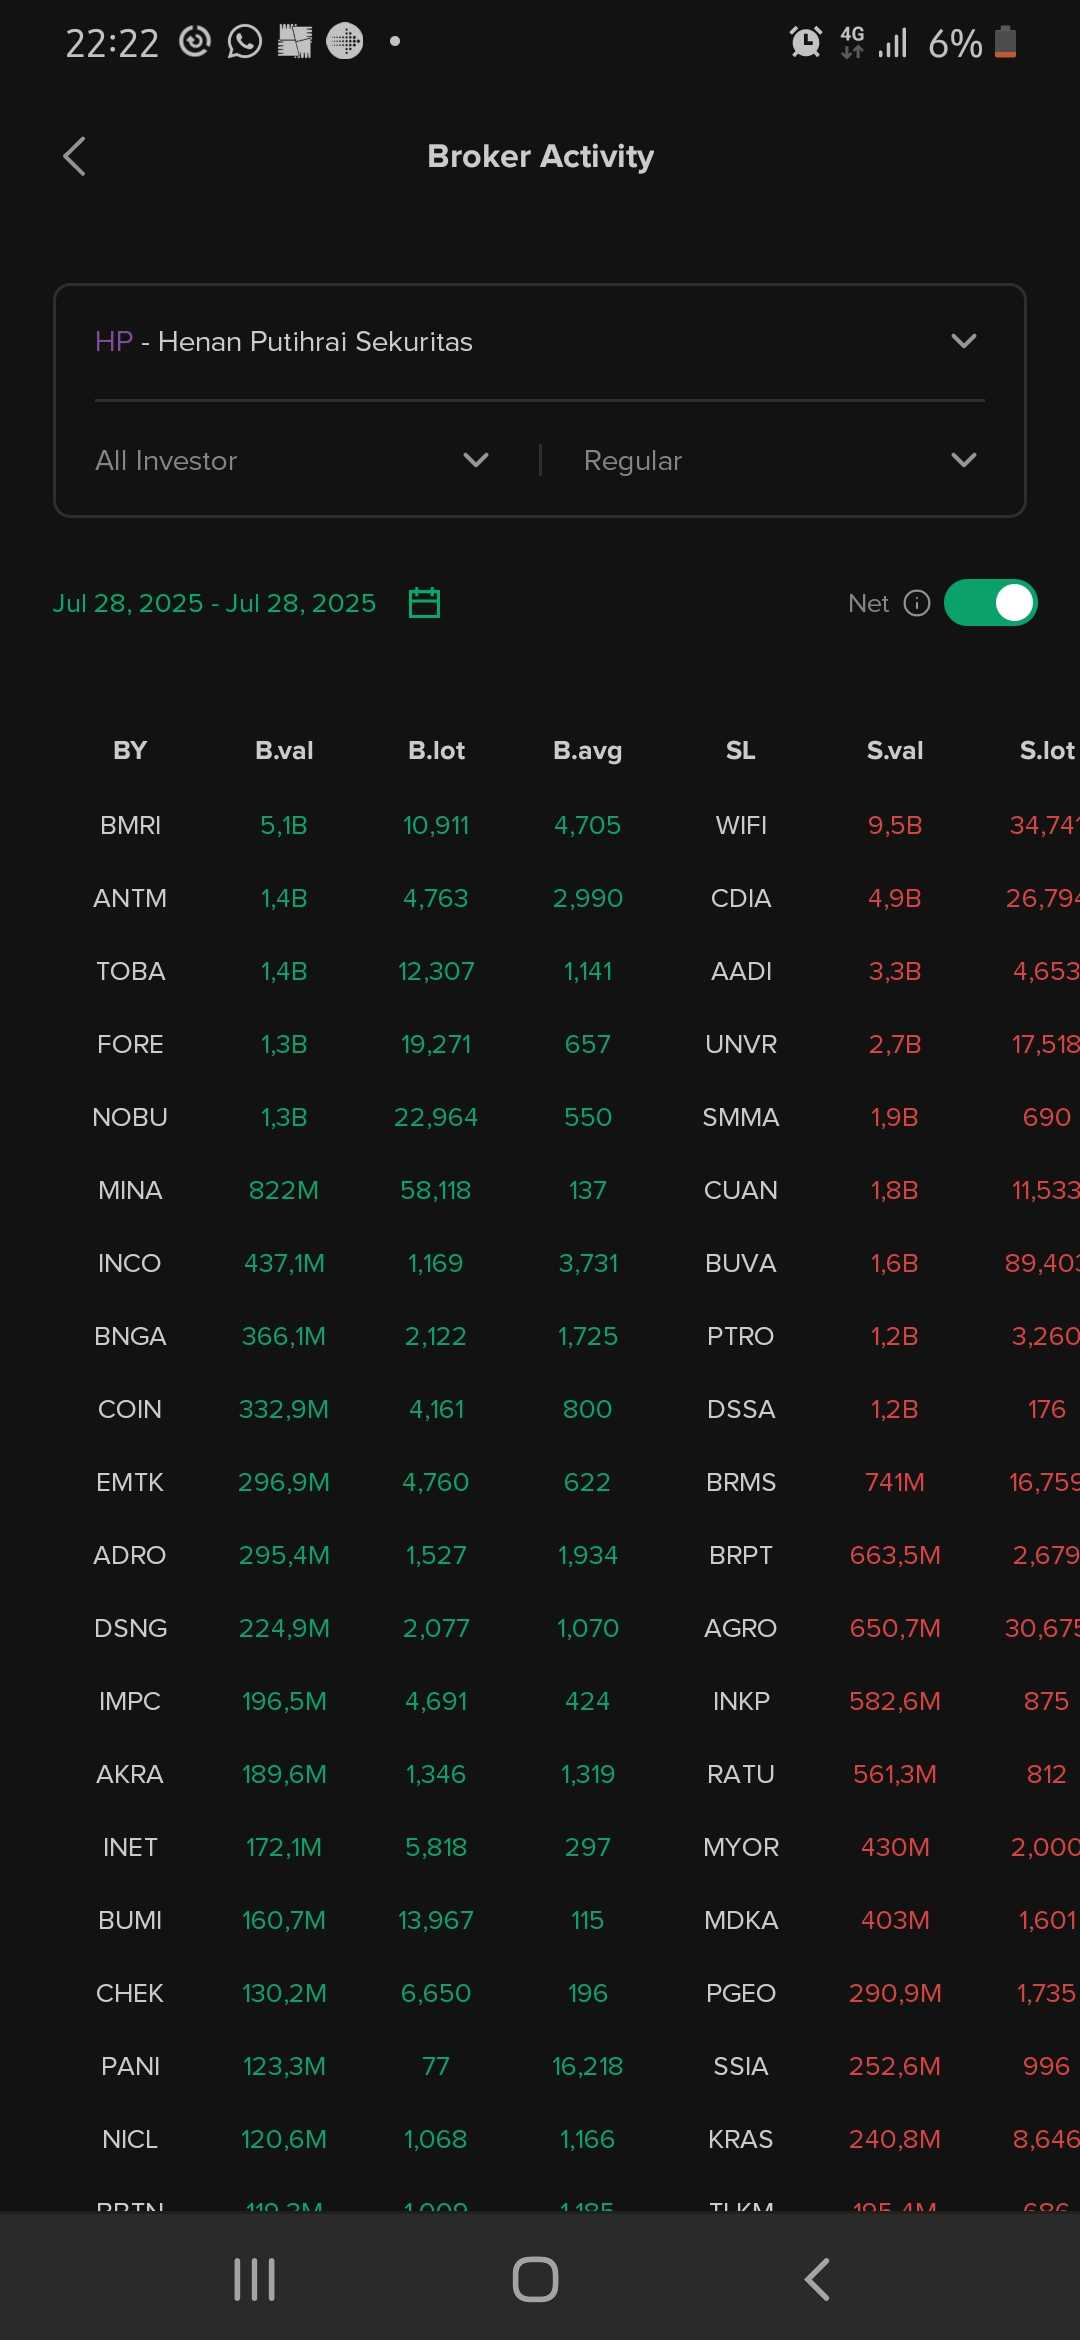
Task: Select ADRO stock ticker
Action: click(130, 1555)
